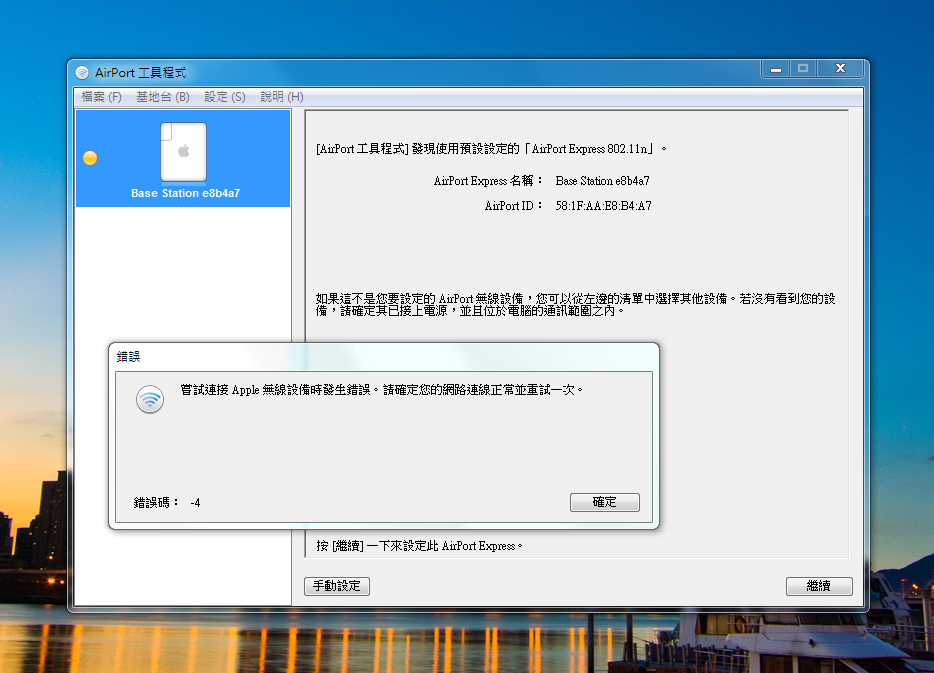Click the error code -4 text
Image resolution: width=934 pixels, height=673 pixels.
pyautogui.click(x=195, y=503)
